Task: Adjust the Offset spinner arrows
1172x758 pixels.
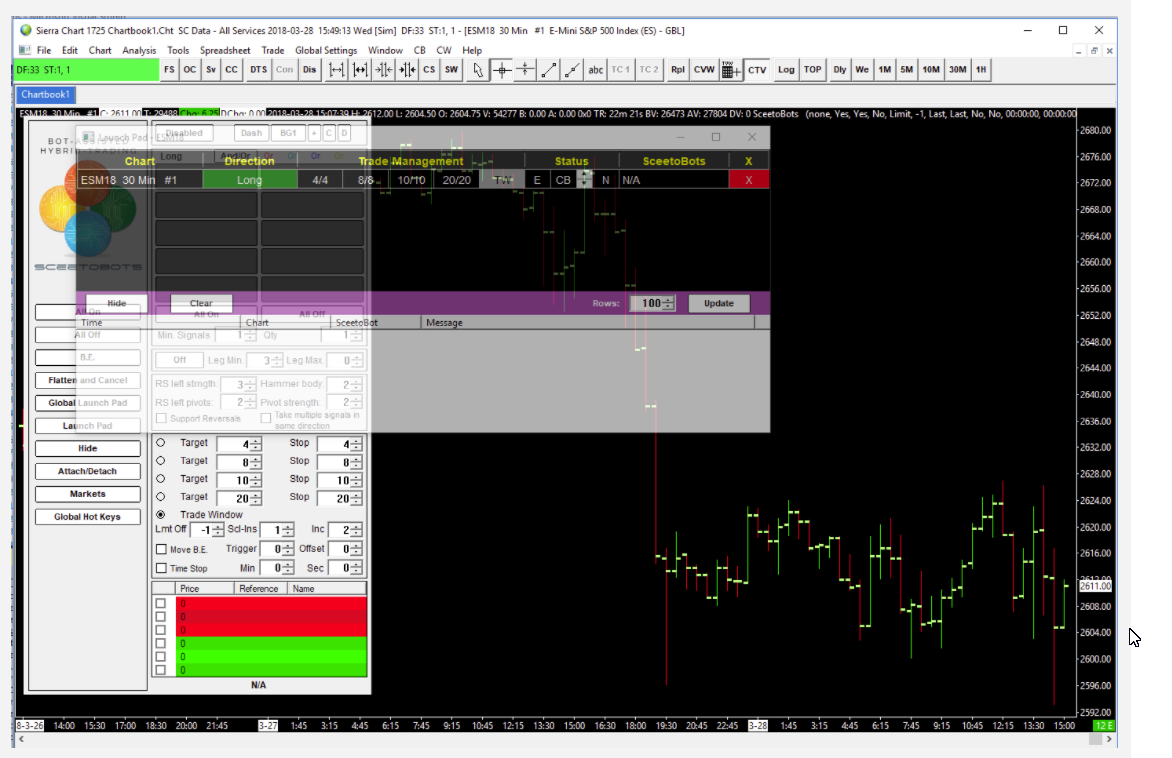Action: [357, 549]
